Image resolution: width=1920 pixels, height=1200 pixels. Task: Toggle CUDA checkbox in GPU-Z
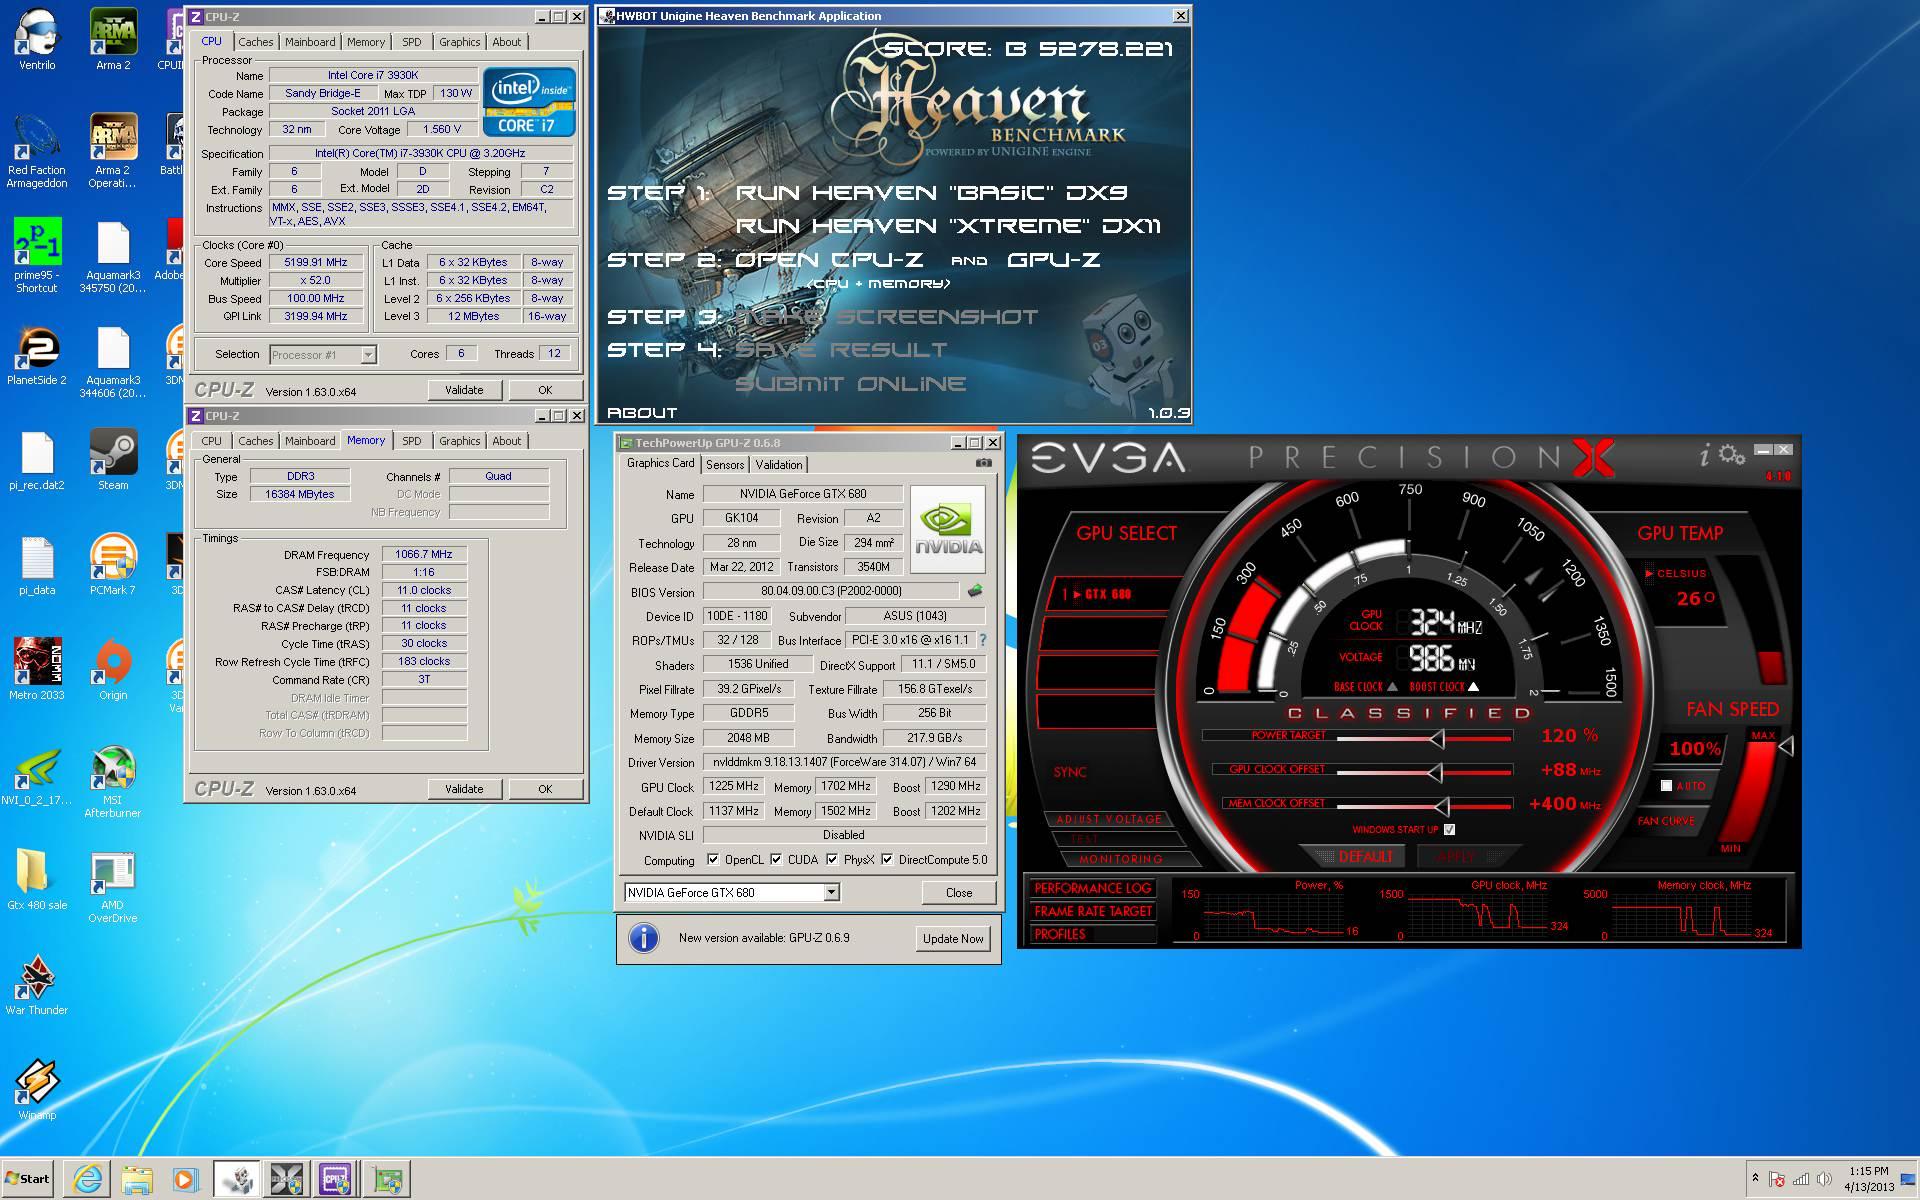776,859
